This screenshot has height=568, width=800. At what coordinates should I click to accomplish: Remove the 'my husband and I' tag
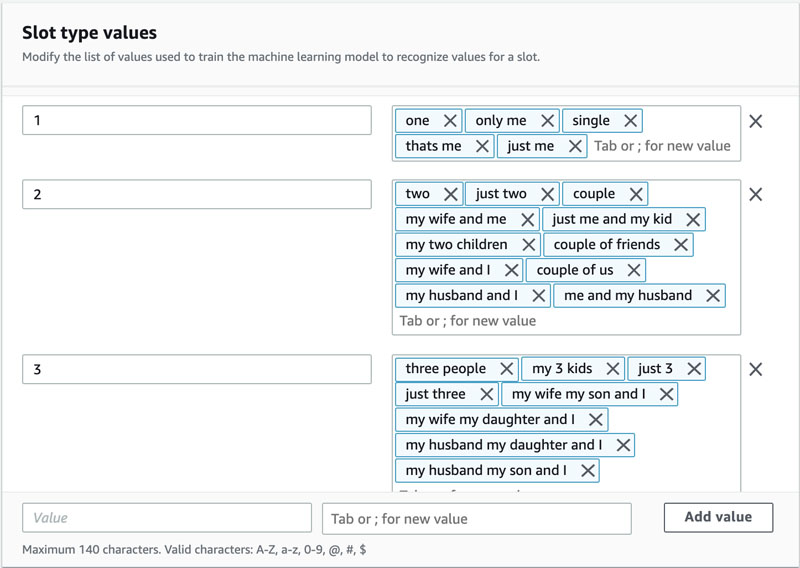[539, 296]
